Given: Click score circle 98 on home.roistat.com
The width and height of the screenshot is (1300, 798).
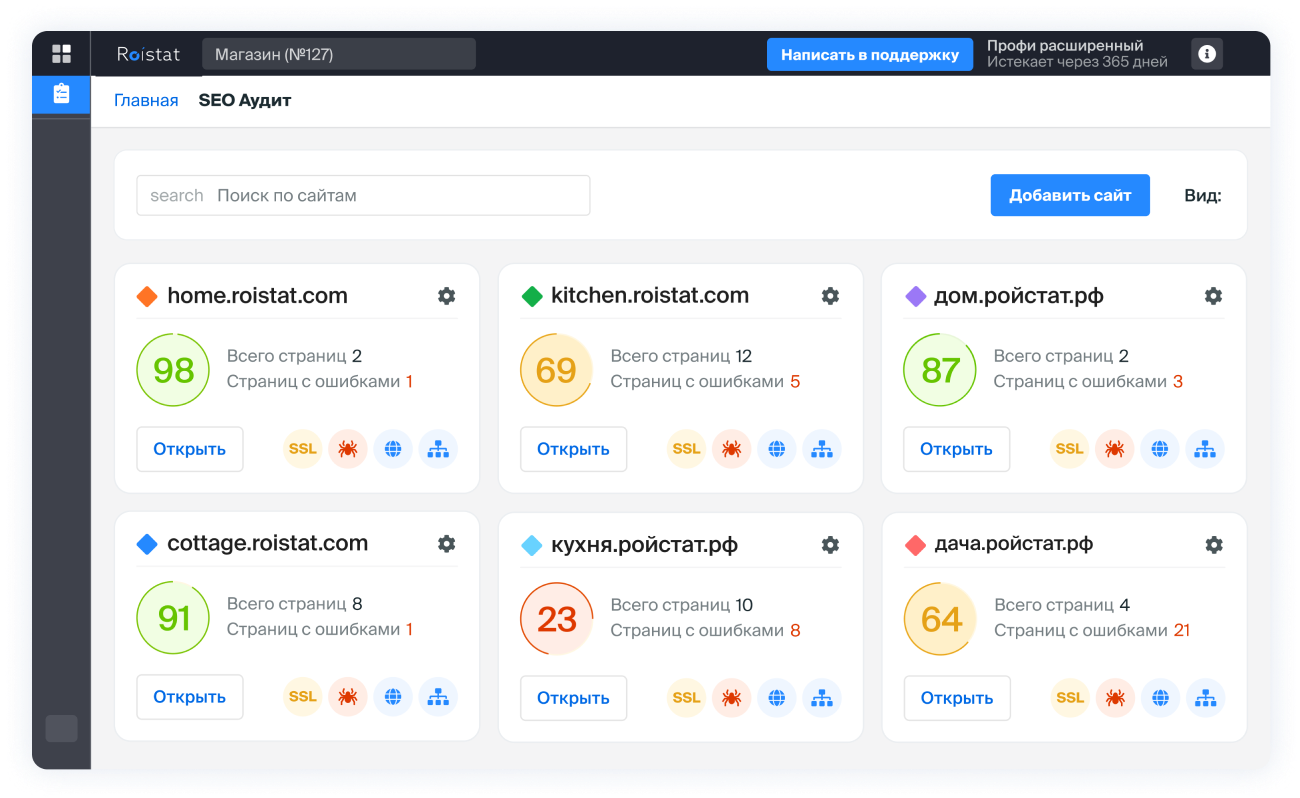Looking at the screenshot, I should click(173, 370).
